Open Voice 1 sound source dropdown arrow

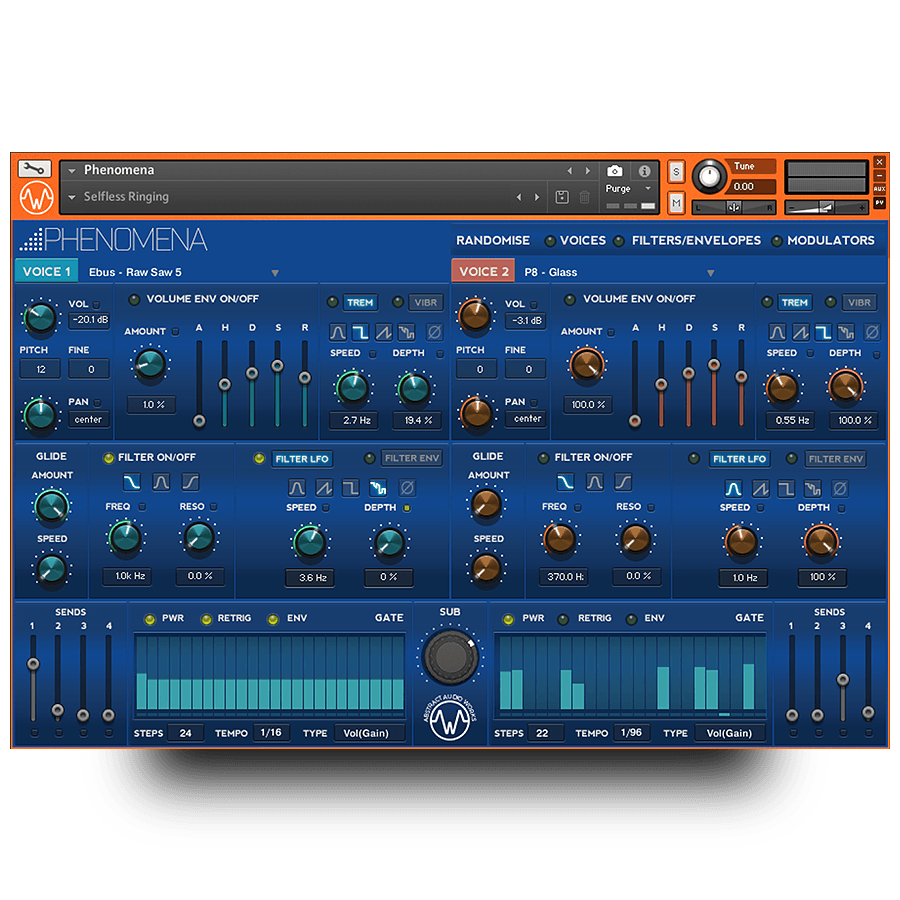tap(275, 273)
